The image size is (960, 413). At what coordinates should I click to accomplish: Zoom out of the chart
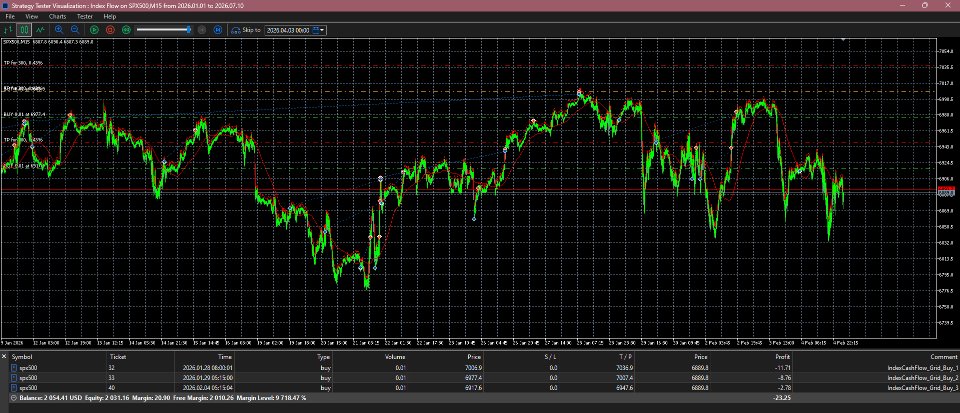[75, 29]
